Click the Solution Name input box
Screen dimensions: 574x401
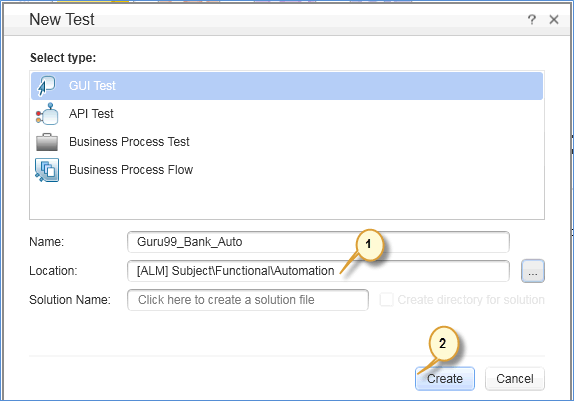tap(248, 300)
